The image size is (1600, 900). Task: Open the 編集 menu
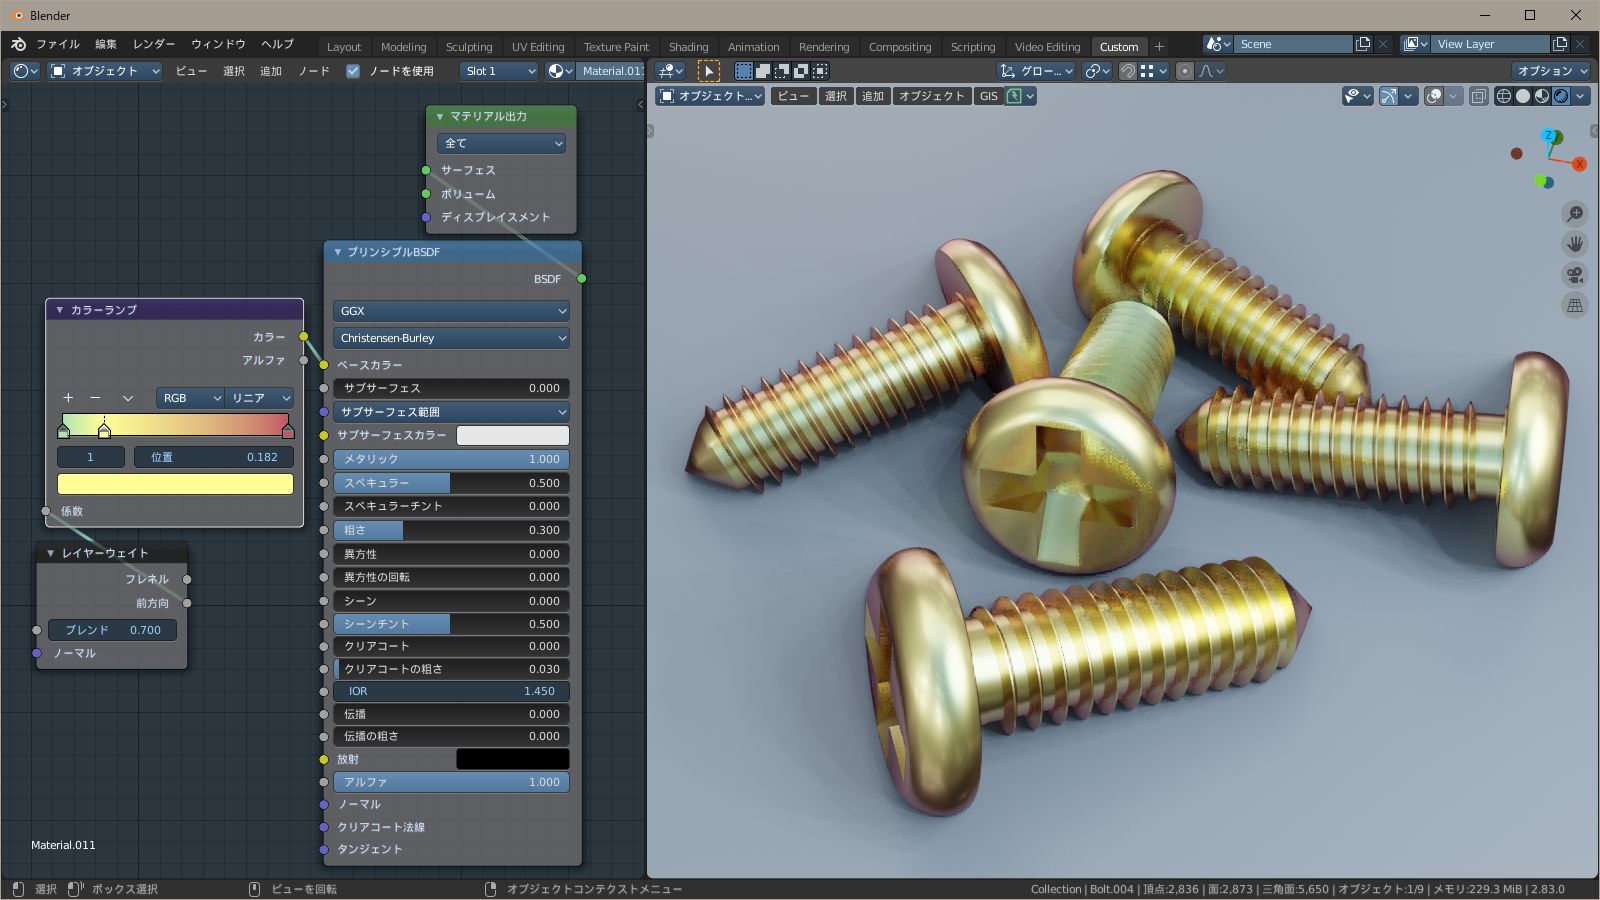pos(106,44)
